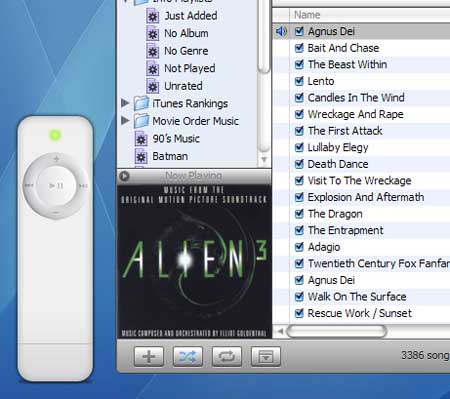Create a new playlist with plus button
The width and height of the screenshot is (450, 399).
coord(149,356)
